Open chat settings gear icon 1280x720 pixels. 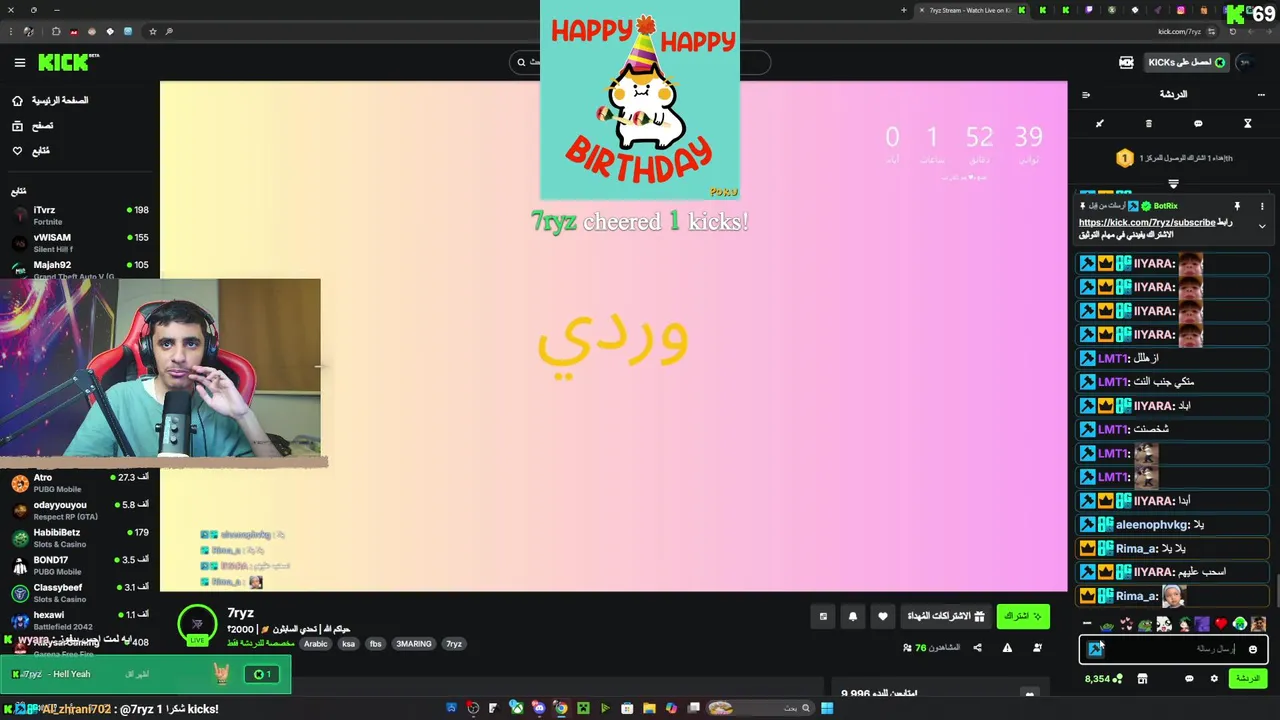1214,678
